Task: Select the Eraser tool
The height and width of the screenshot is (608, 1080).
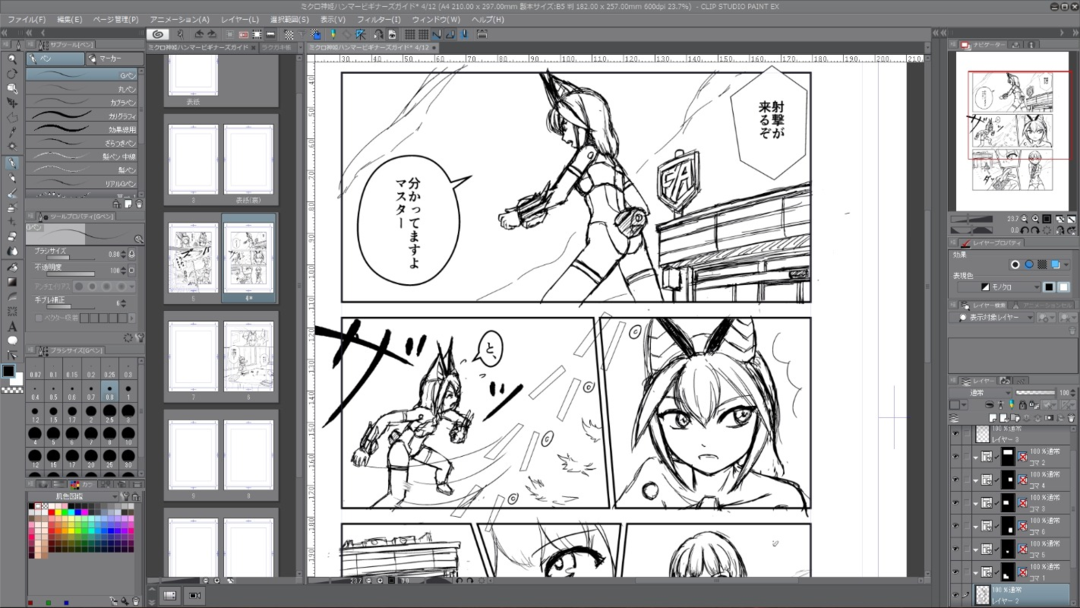Action: pyautogui.click(x=11, y=236)
